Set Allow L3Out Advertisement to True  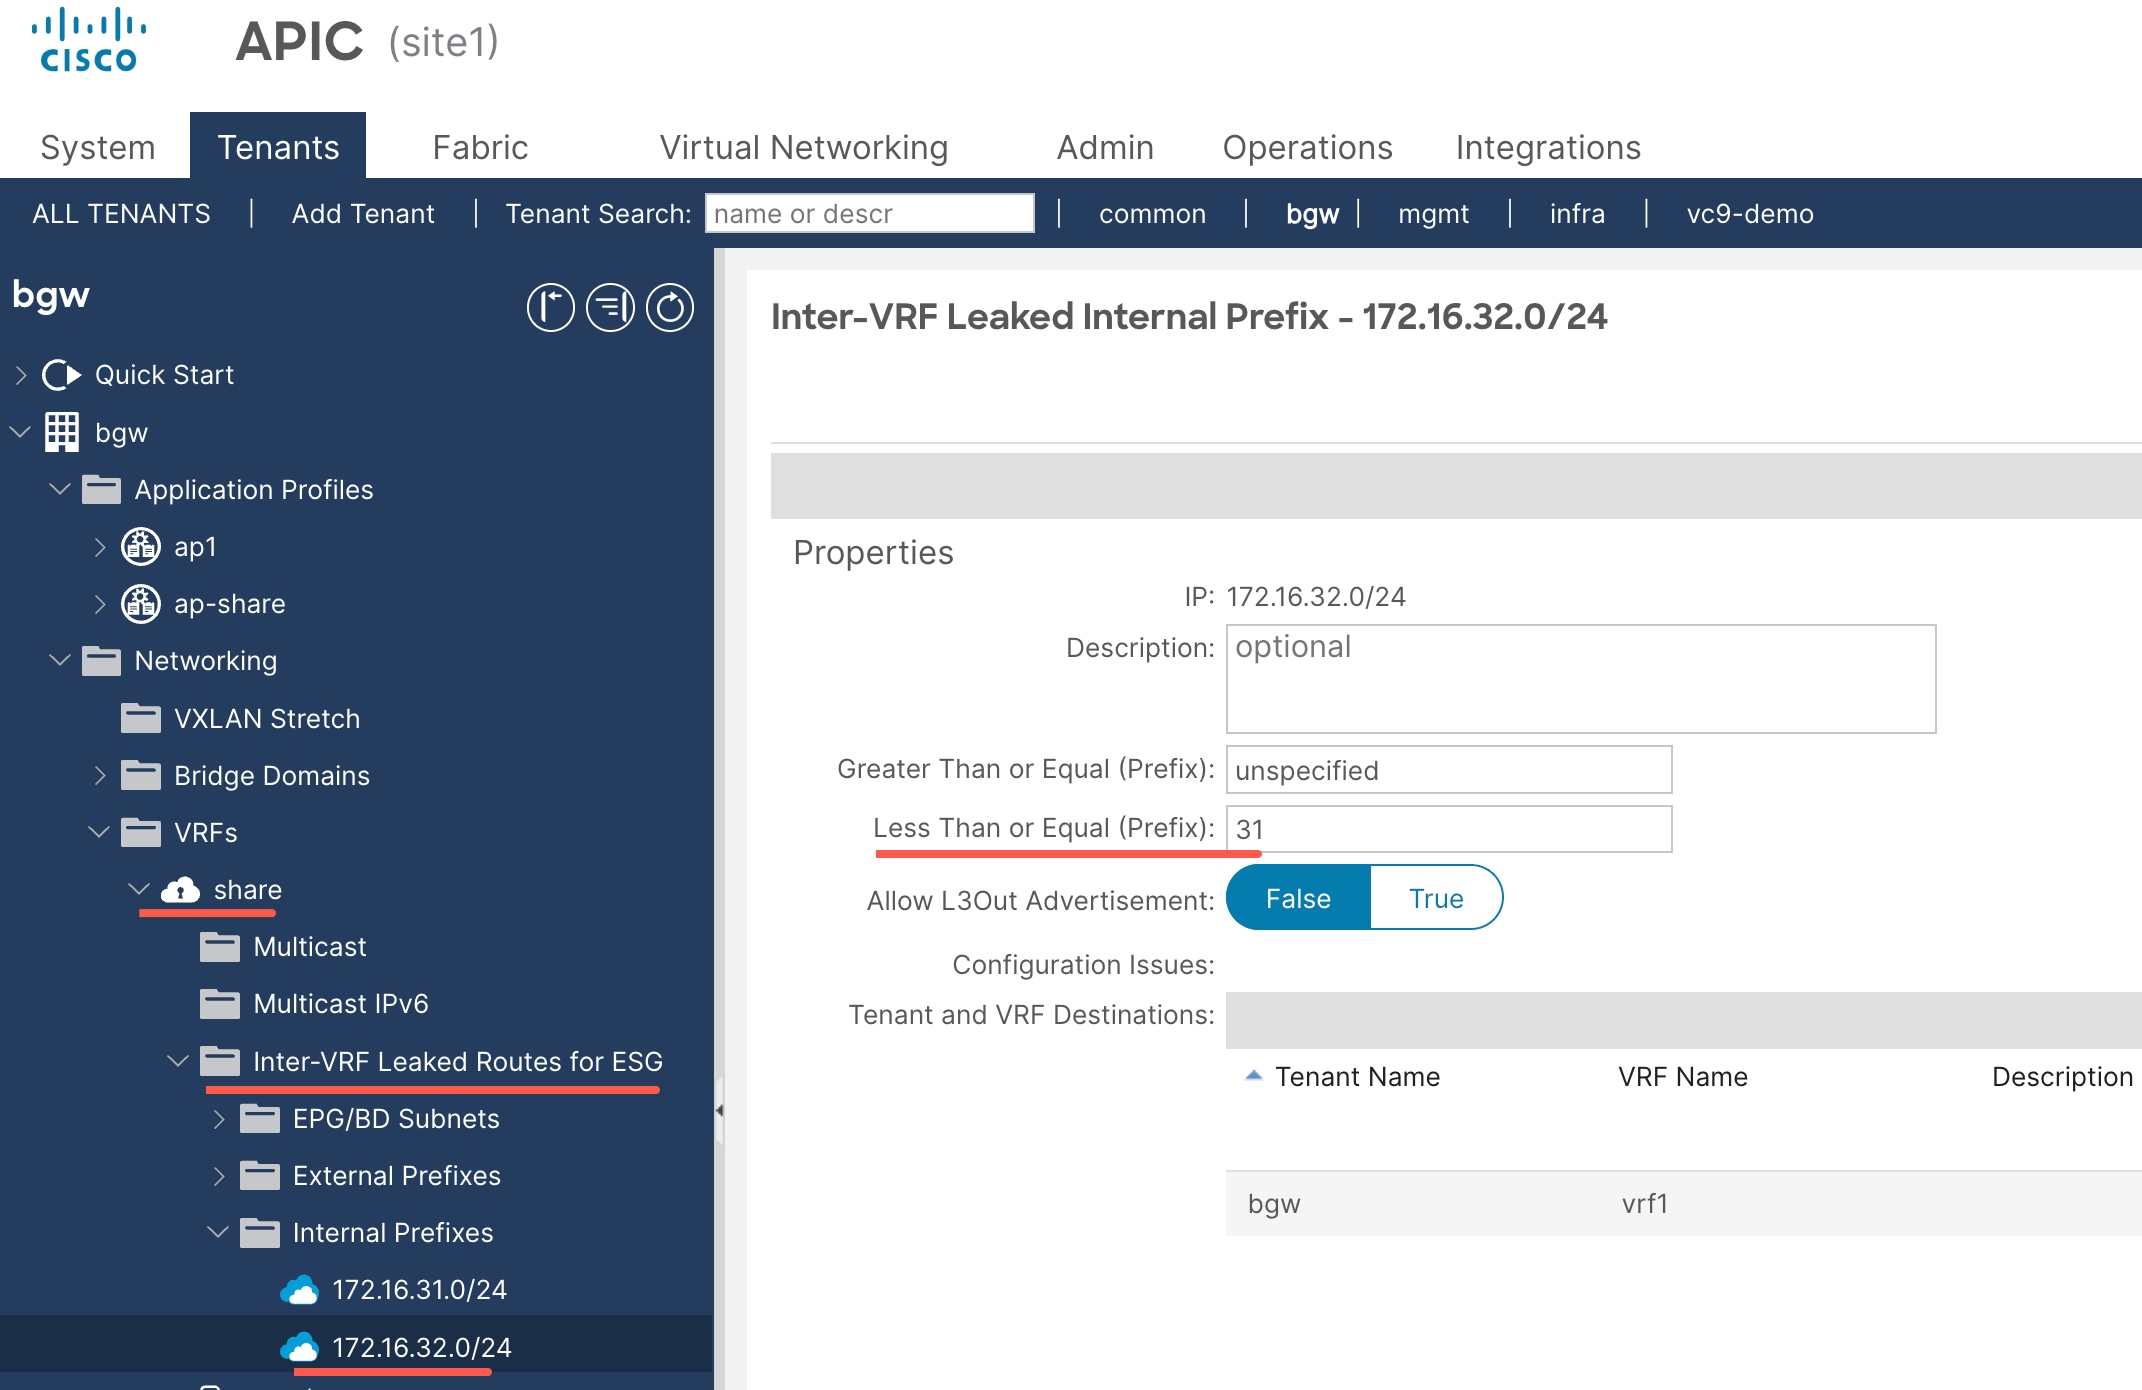(x=1436, y=898)
